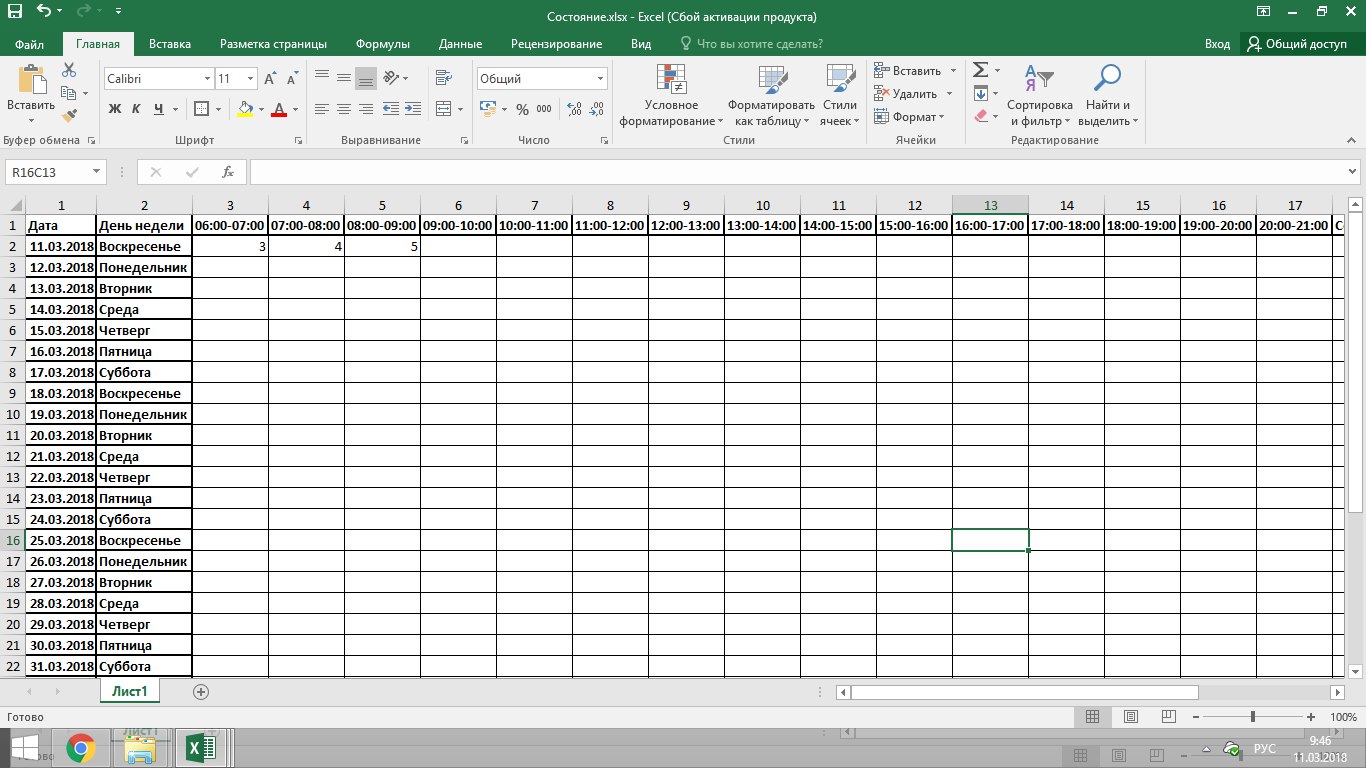Open Условное форматирование
This screenshot has width=1366, height=768.
[x=671, y=96]
